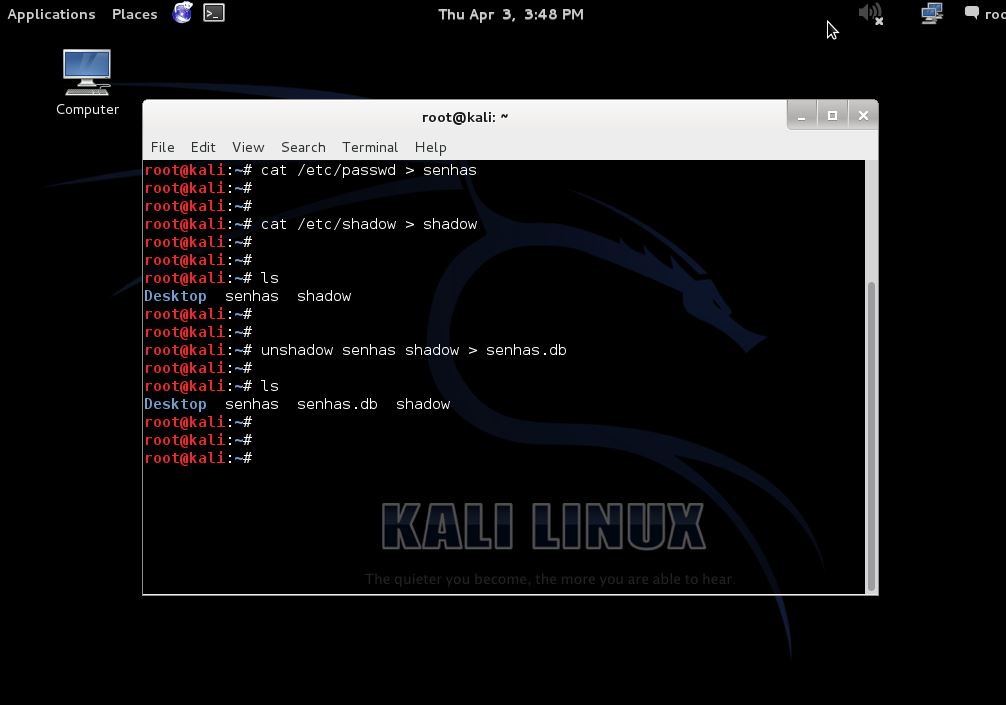Viewport: 1006px width, 705px height.
Task: Open the terminal File menu
Action: [162, 148]
